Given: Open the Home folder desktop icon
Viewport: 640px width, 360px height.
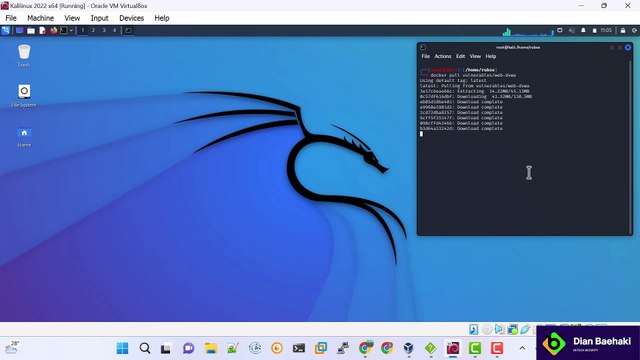Looking at the screenshot, I should click(x=24, y=137).
